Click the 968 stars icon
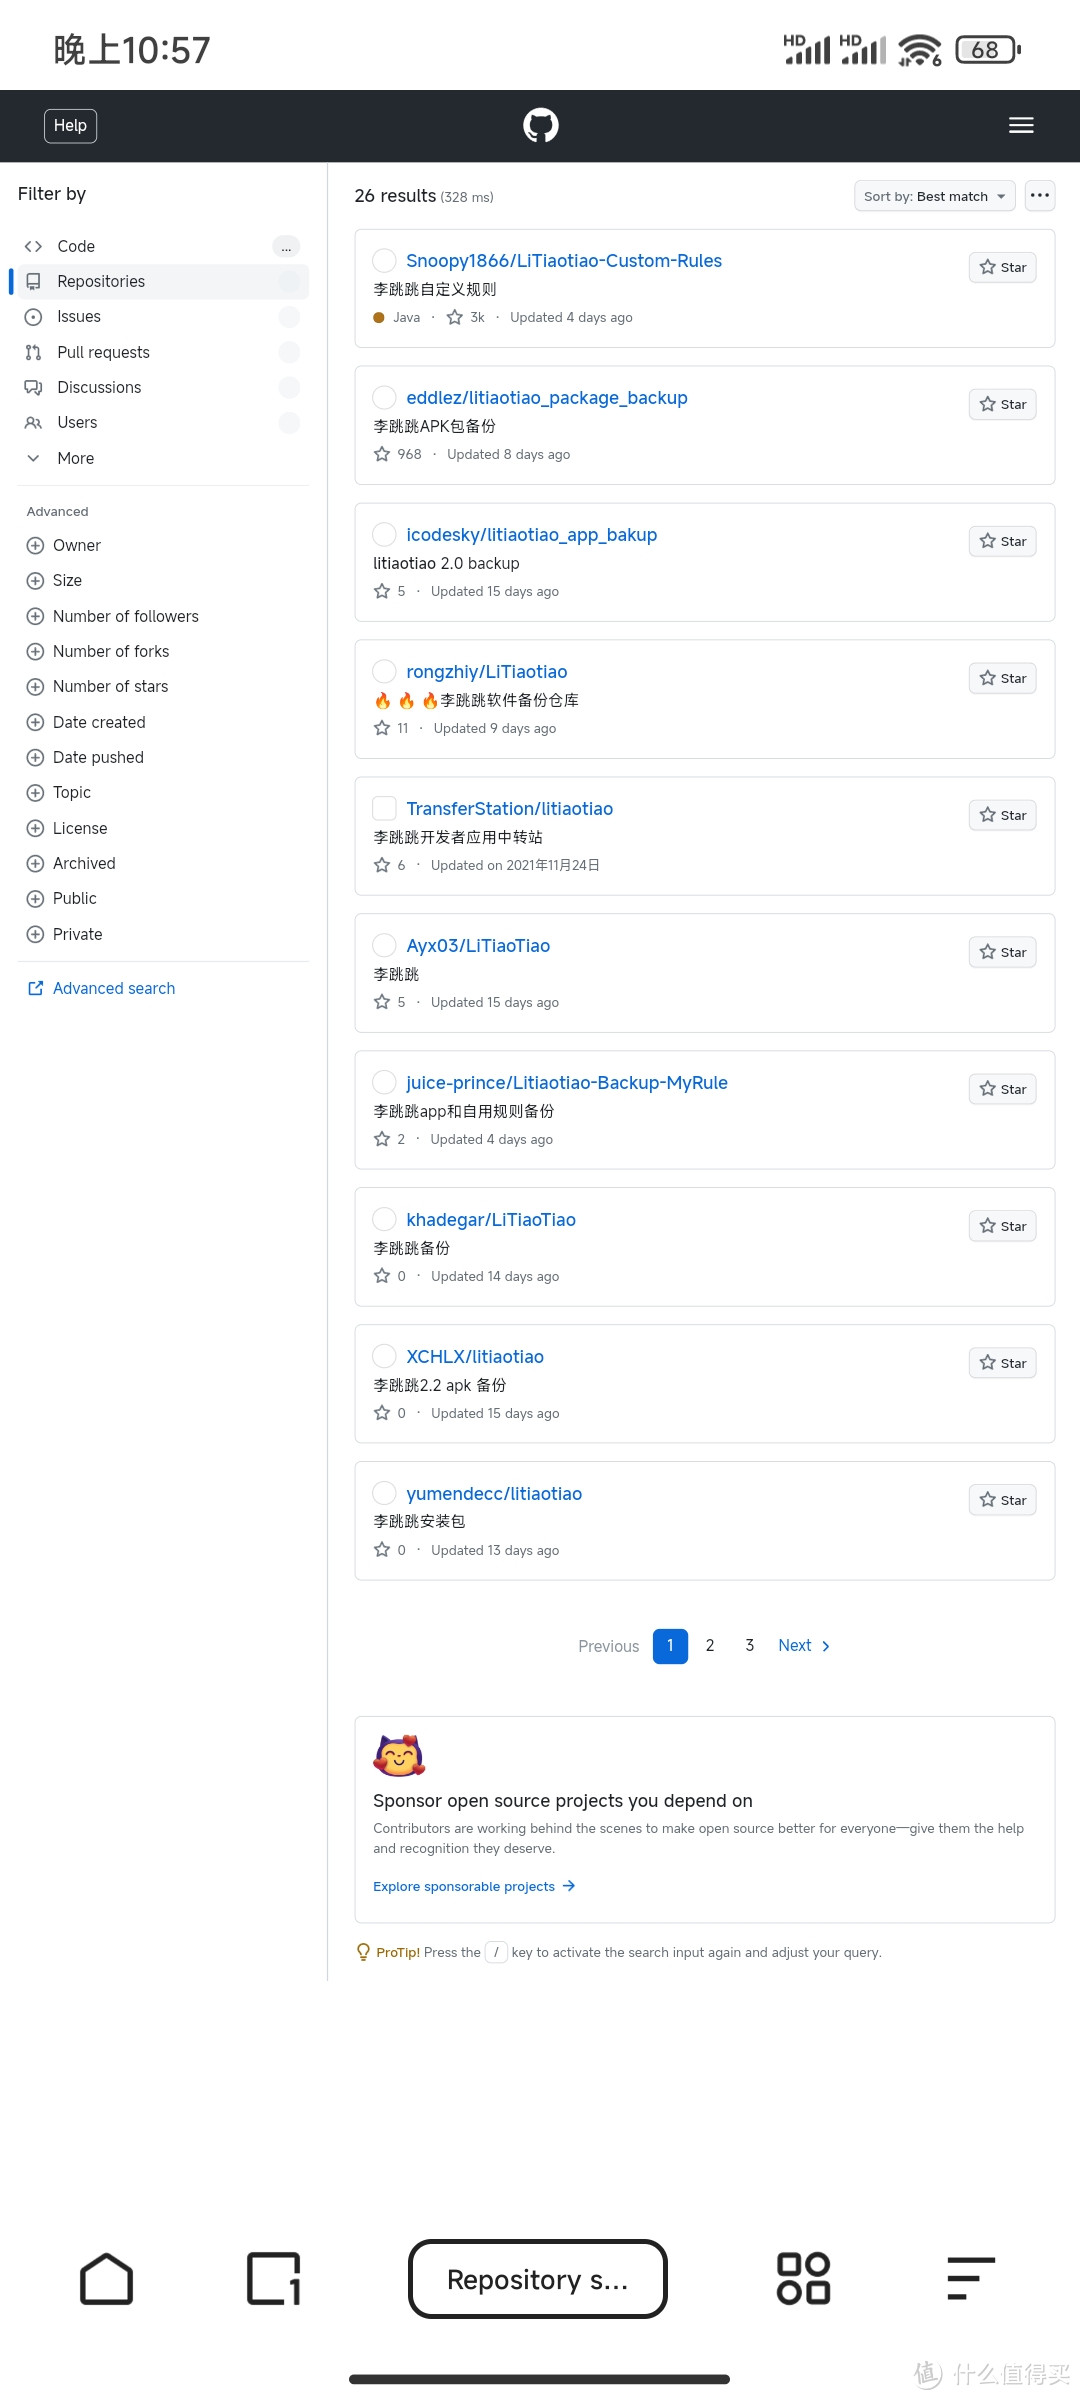Screen dimensions: 1080x2400 (x=382, y=454)
